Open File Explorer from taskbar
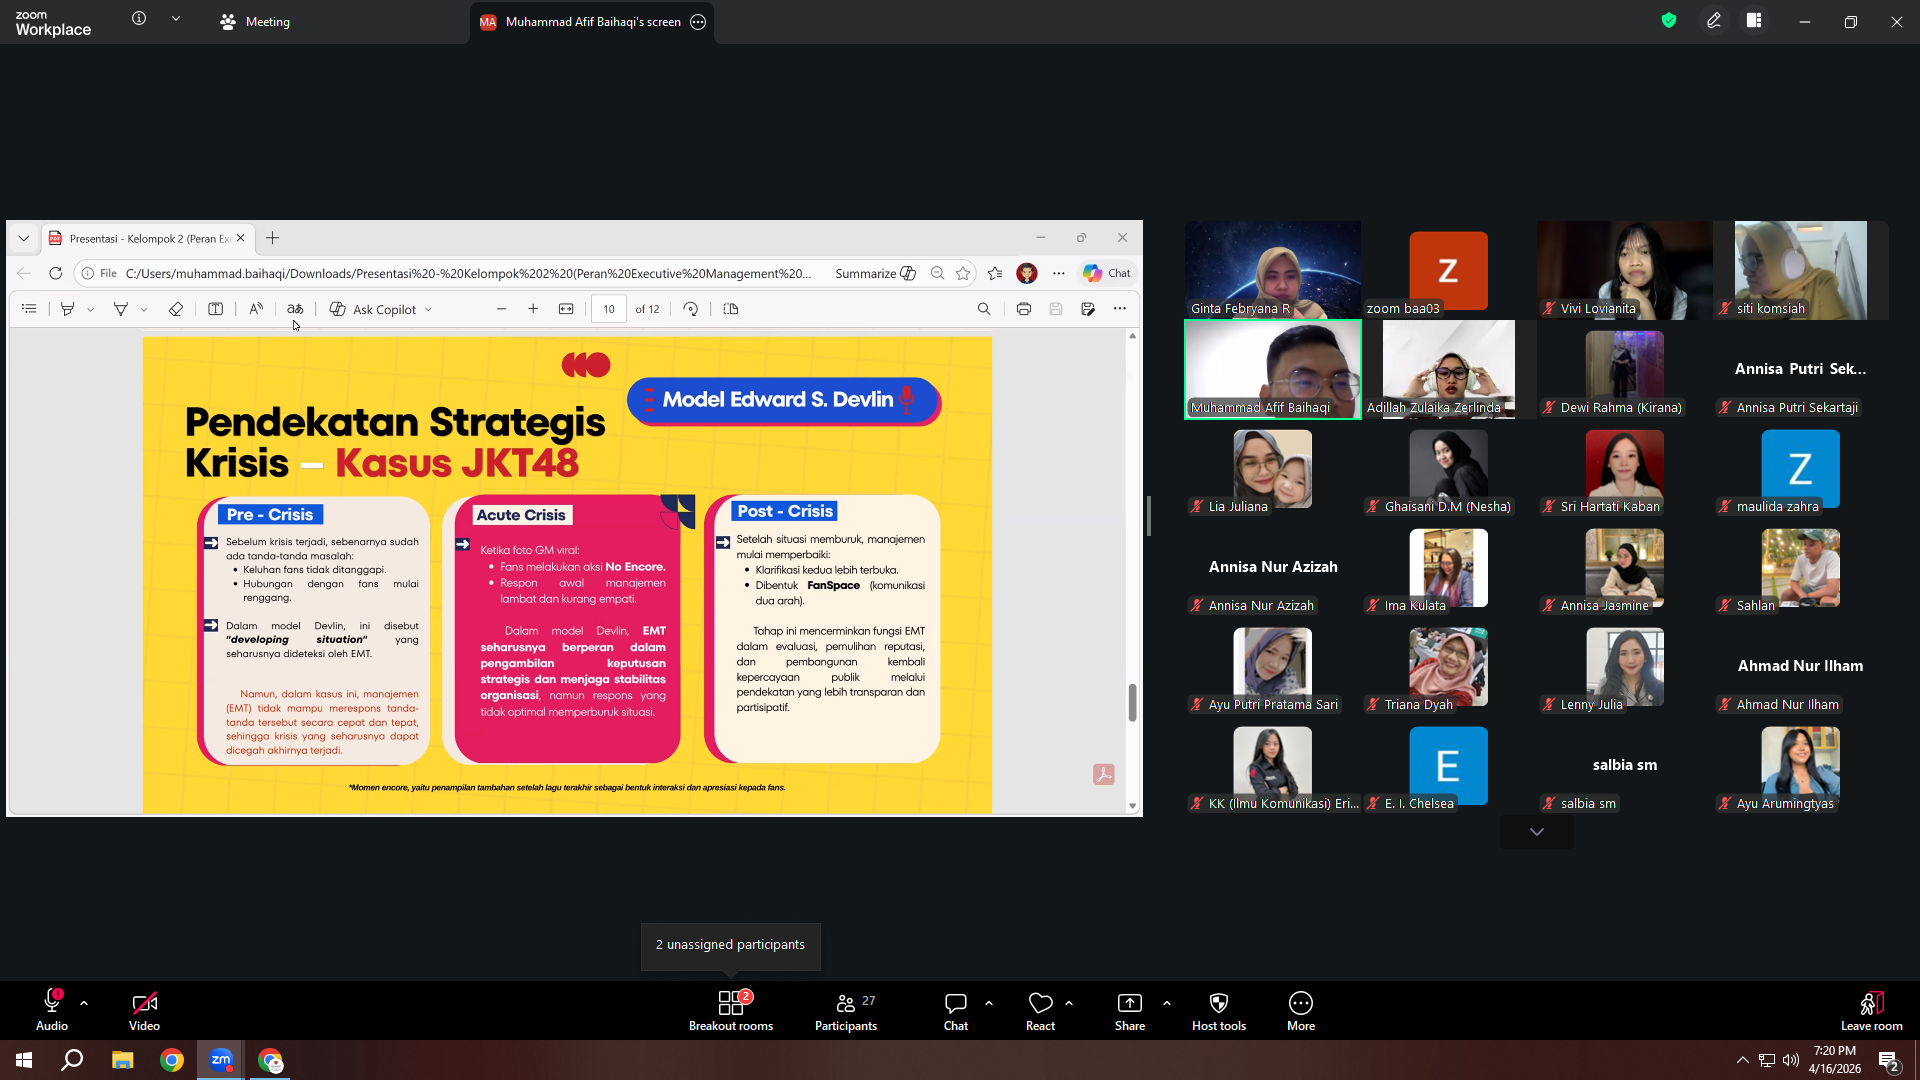This screenshot has width=1920, height=1080. (122, 1060)
